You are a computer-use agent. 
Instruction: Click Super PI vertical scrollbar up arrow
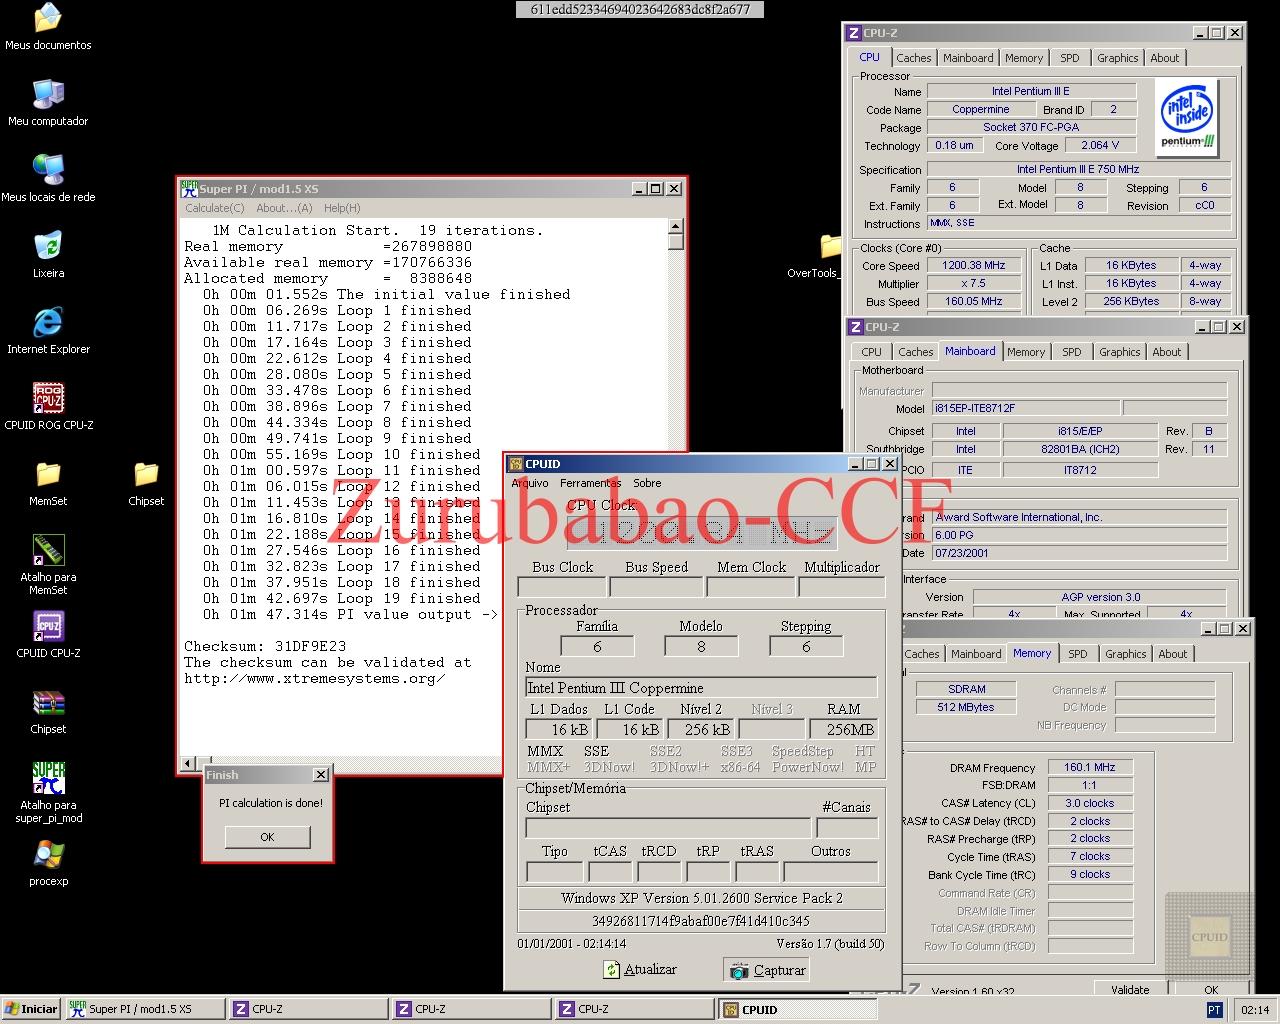pyautogui.click(x=676, y=226)
